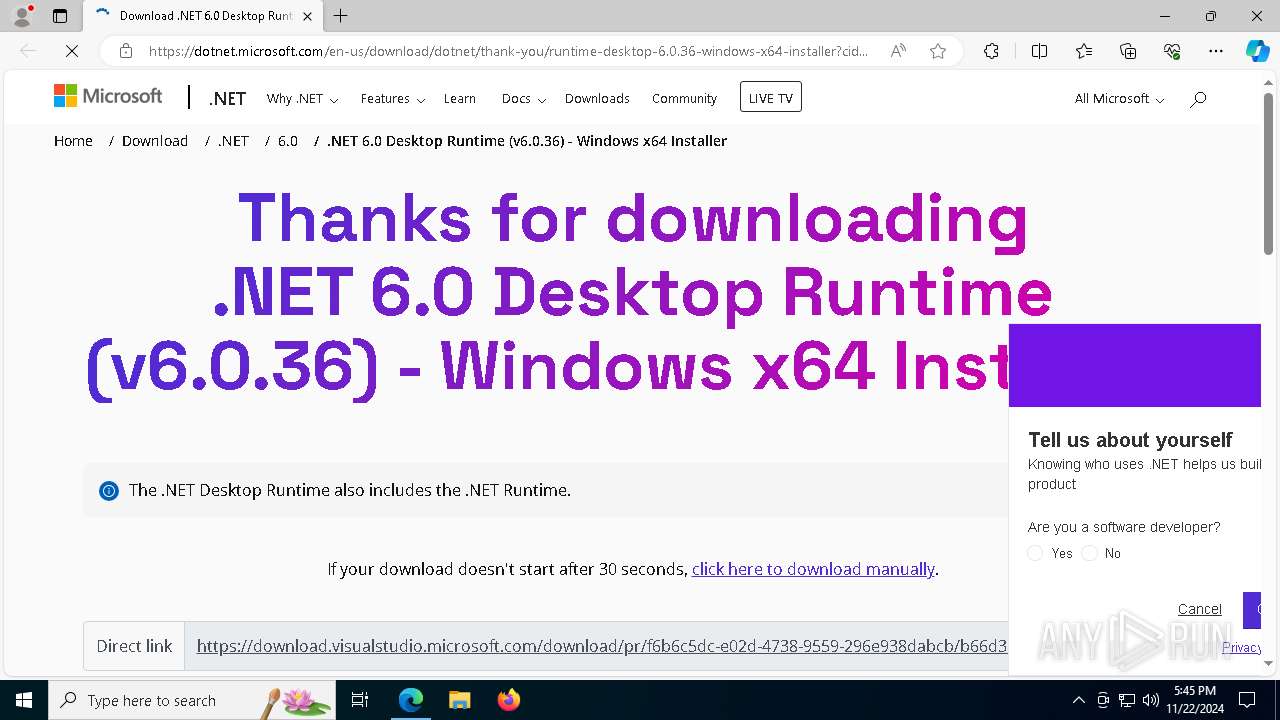Open the notifications center icon
The image size is (1280, 720).
point(1247,700)
